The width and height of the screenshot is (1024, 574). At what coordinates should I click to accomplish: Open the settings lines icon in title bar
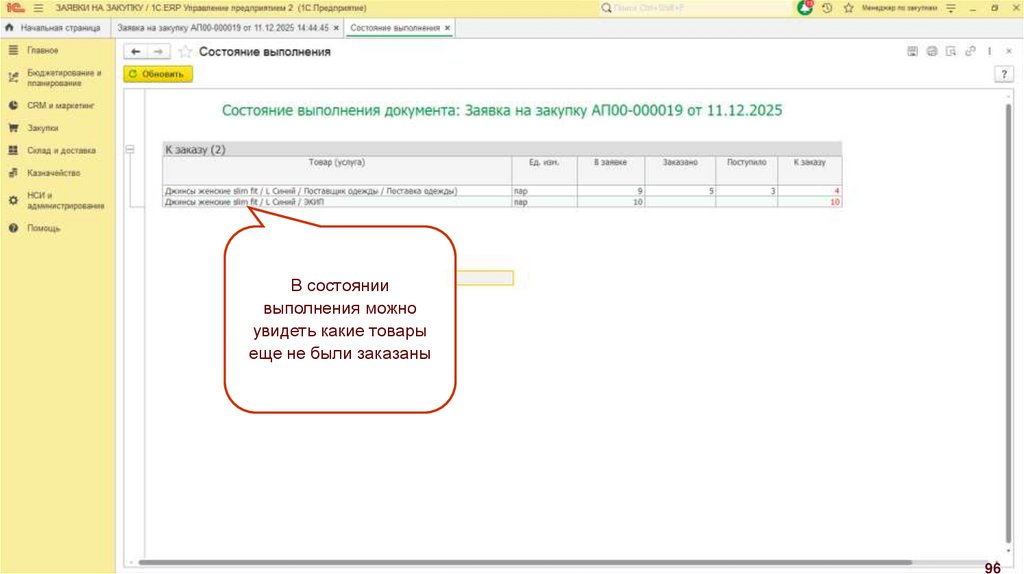point(951,8)
